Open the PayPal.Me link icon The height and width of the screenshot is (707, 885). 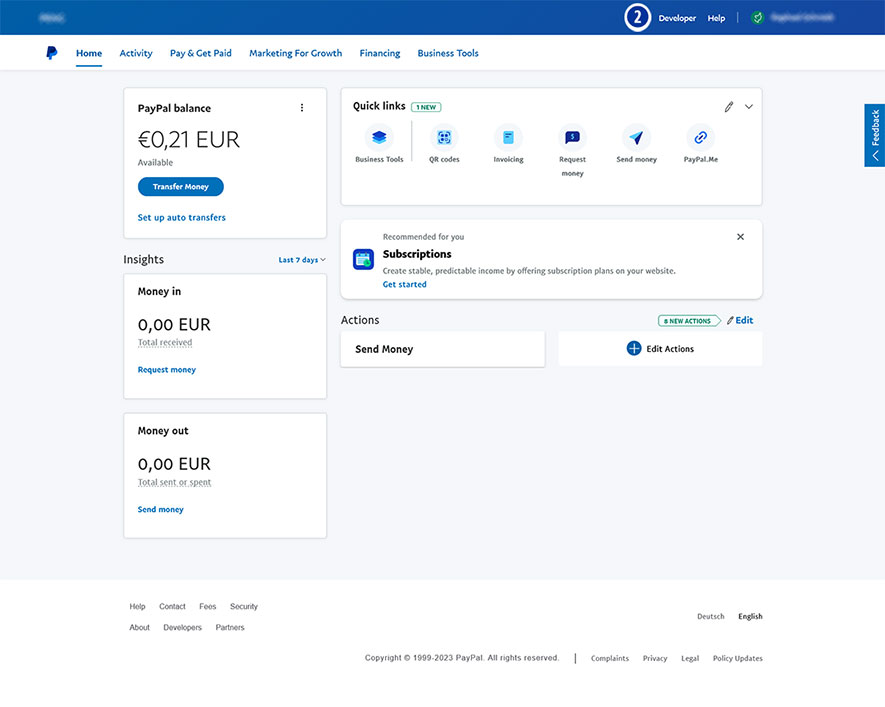(x=700, y=138)
